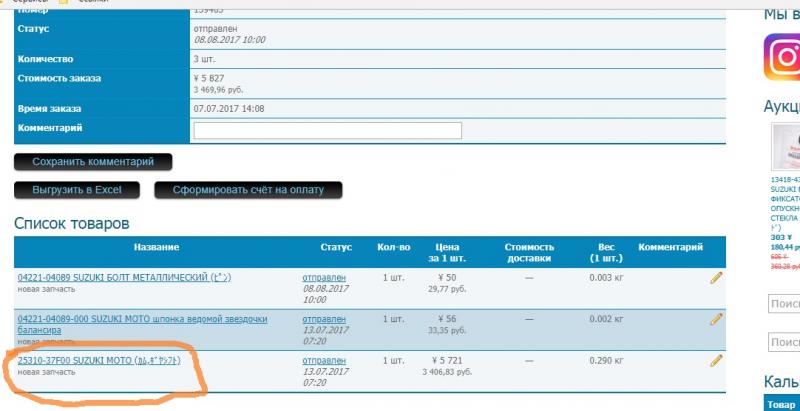Click the 3 406,83 руб. price text

tap(447, 372)
